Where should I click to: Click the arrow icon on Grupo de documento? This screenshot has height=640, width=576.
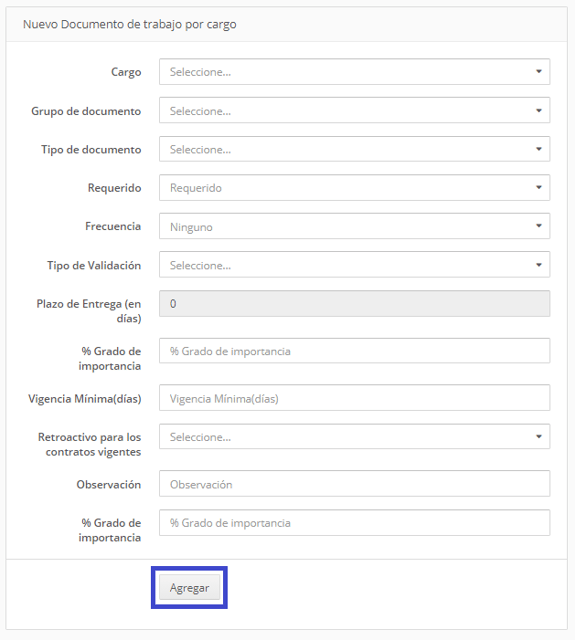click(x=539, y=110)
